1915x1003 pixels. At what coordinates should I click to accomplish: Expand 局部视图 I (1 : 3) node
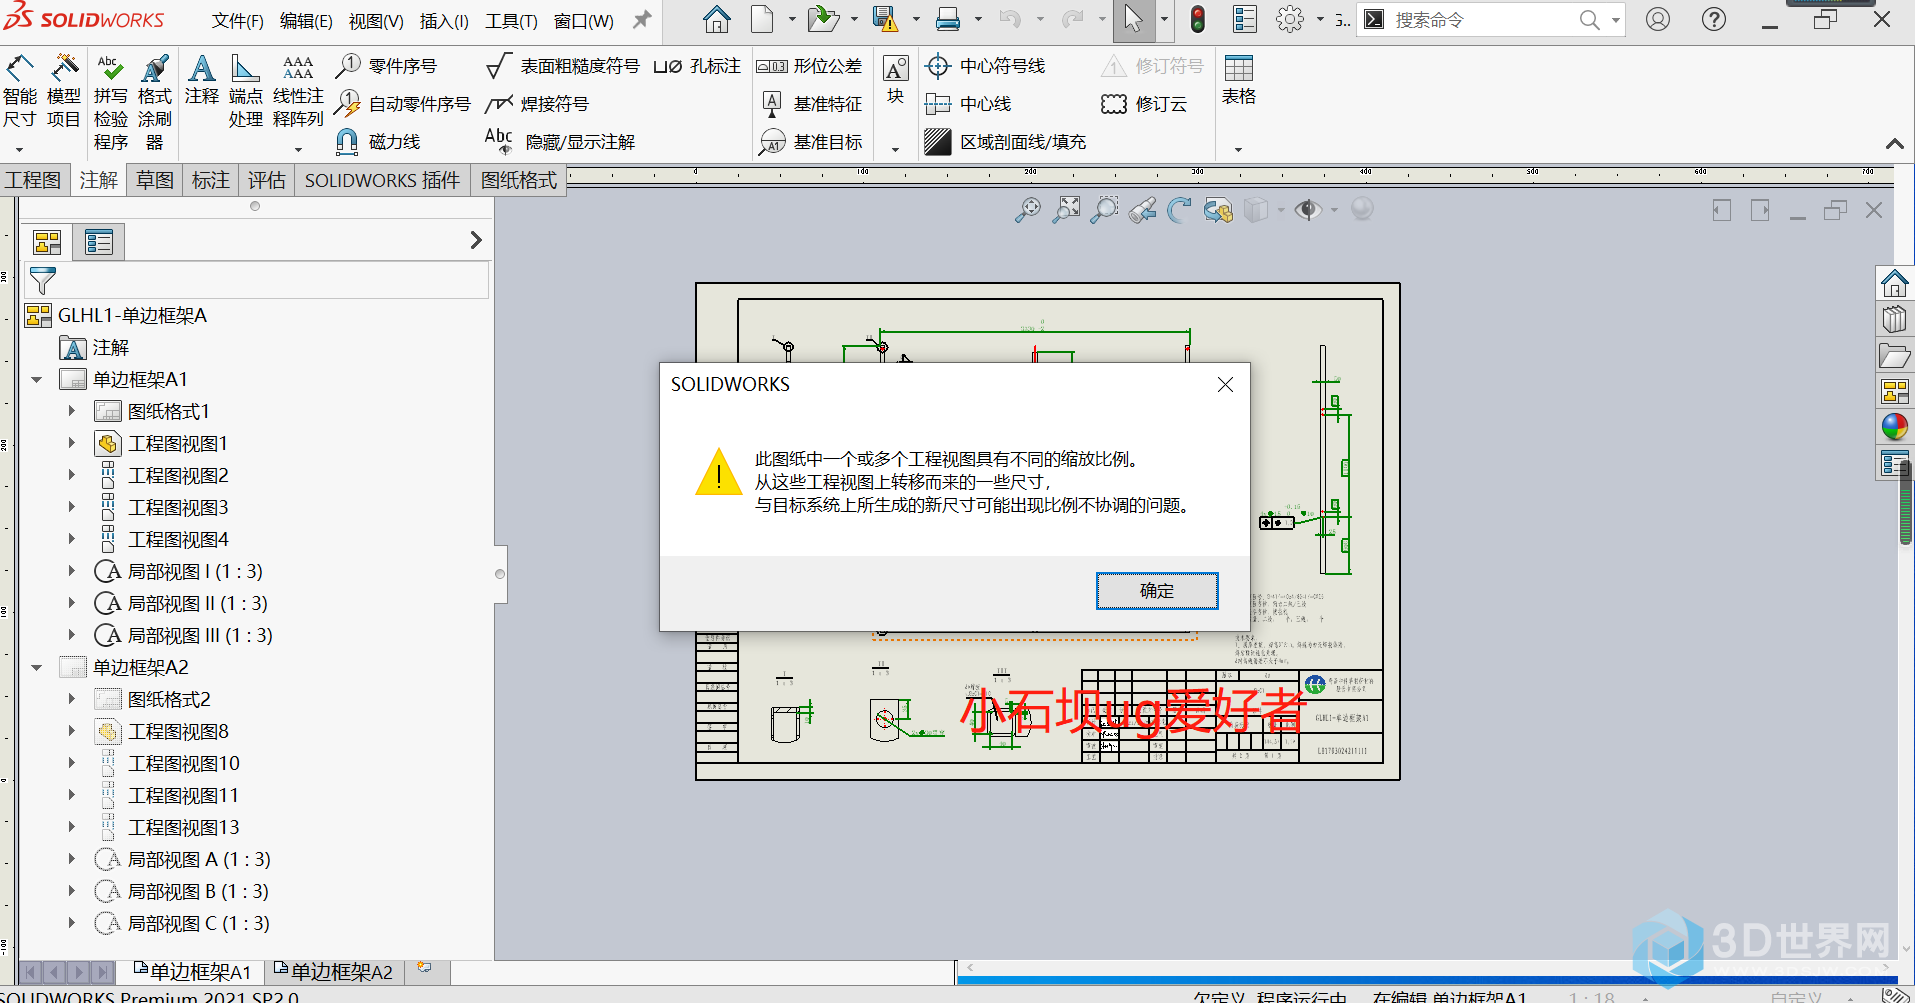(72, 571)
